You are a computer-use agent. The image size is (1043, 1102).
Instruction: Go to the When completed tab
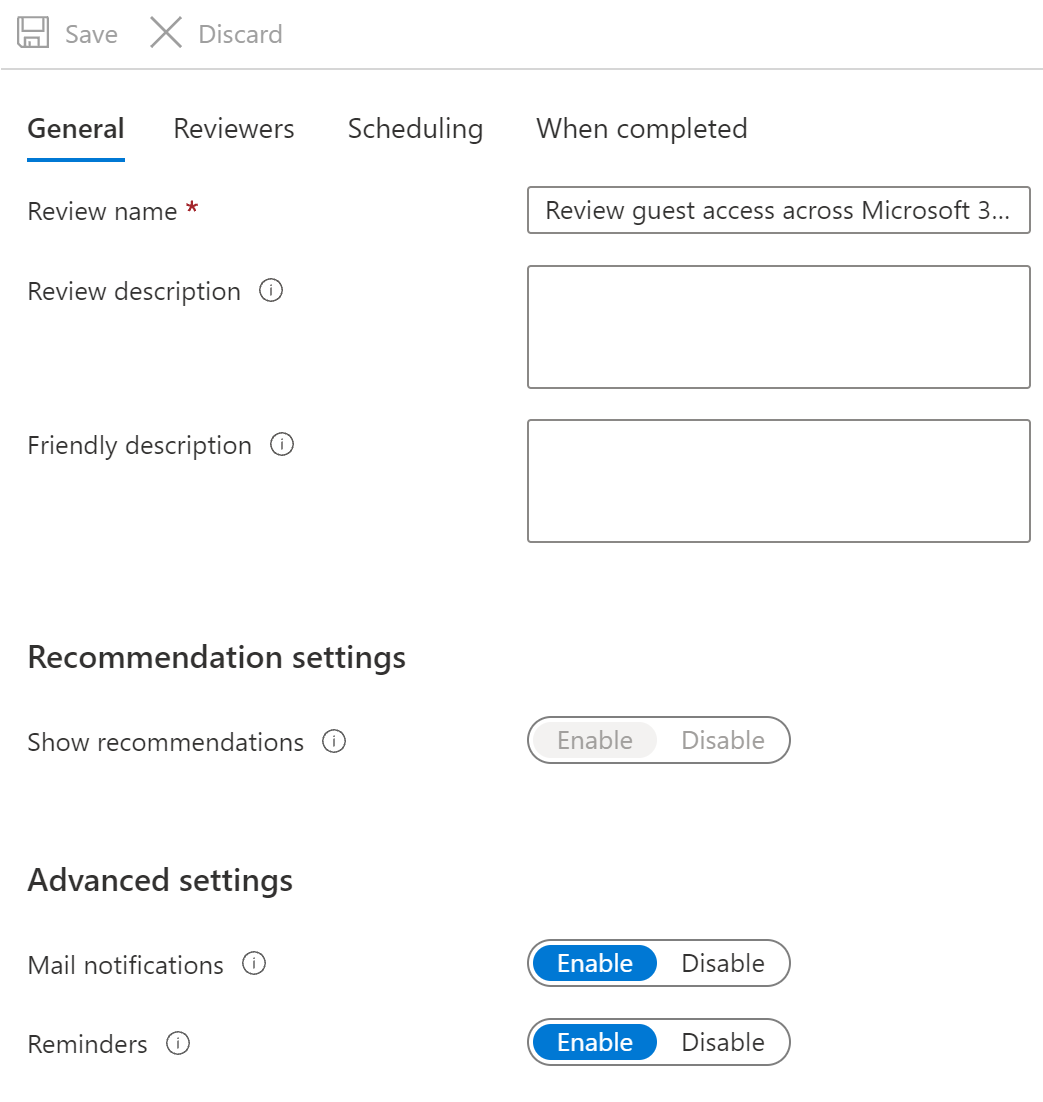pos(641,129)
